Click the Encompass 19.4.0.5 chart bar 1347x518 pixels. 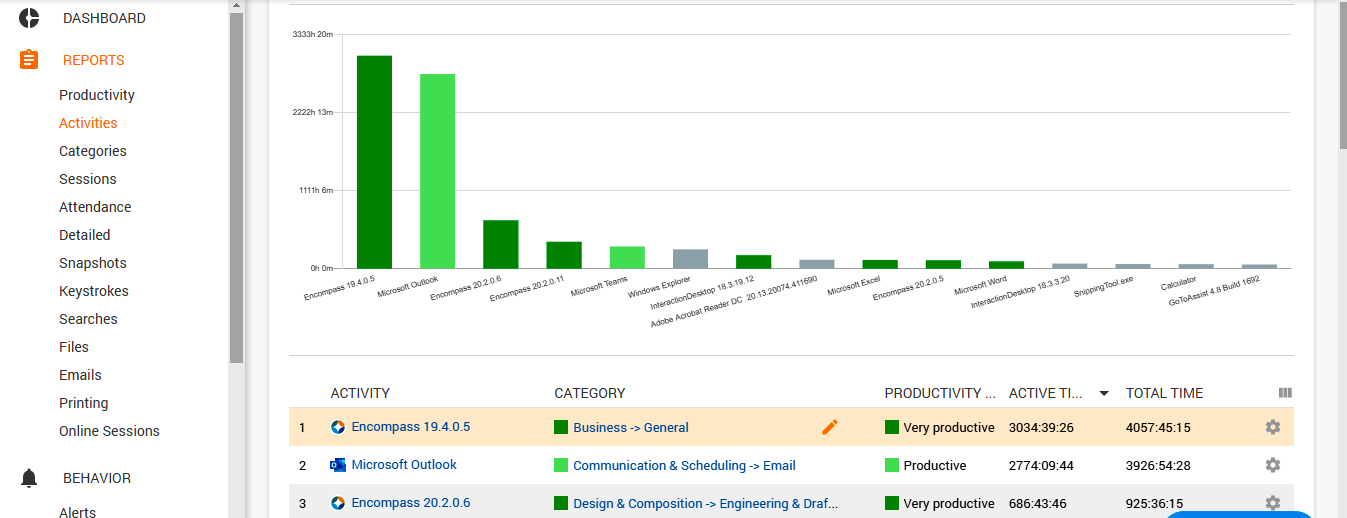[375, 162]
